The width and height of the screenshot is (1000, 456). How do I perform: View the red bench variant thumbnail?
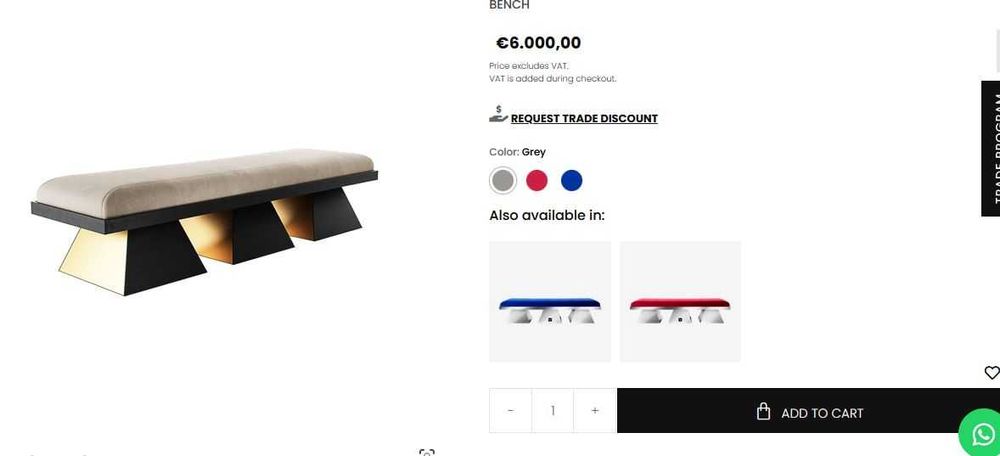pyautogui.click(x=680, y=302)
